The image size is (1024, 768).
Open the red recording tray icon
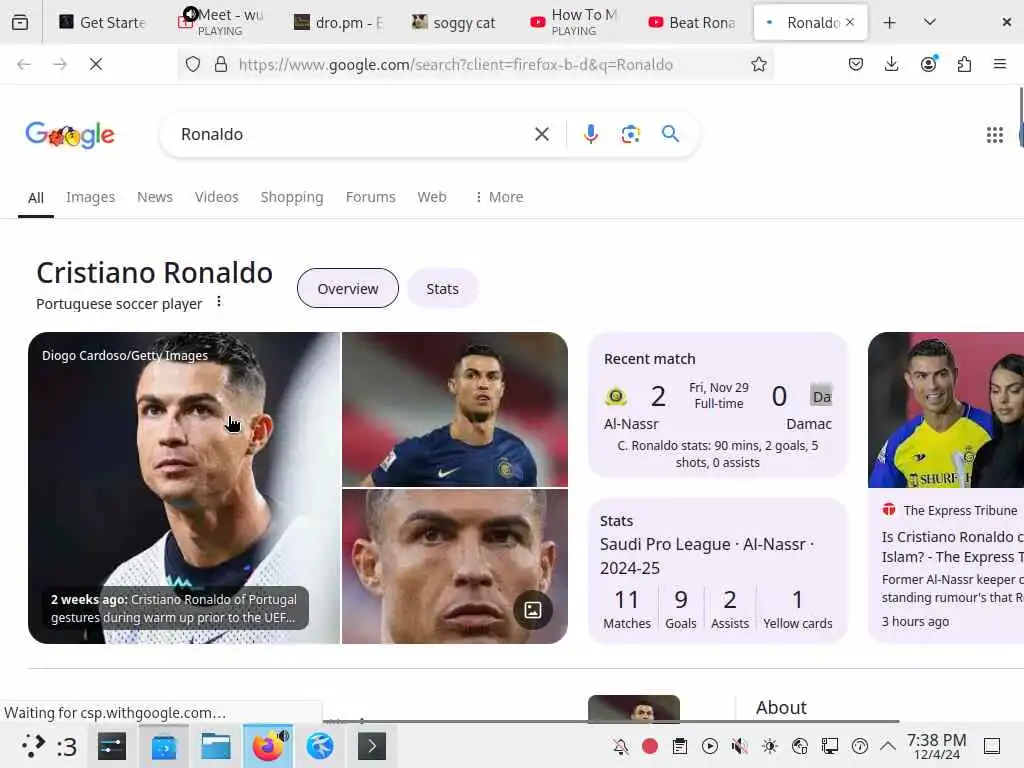650,746
